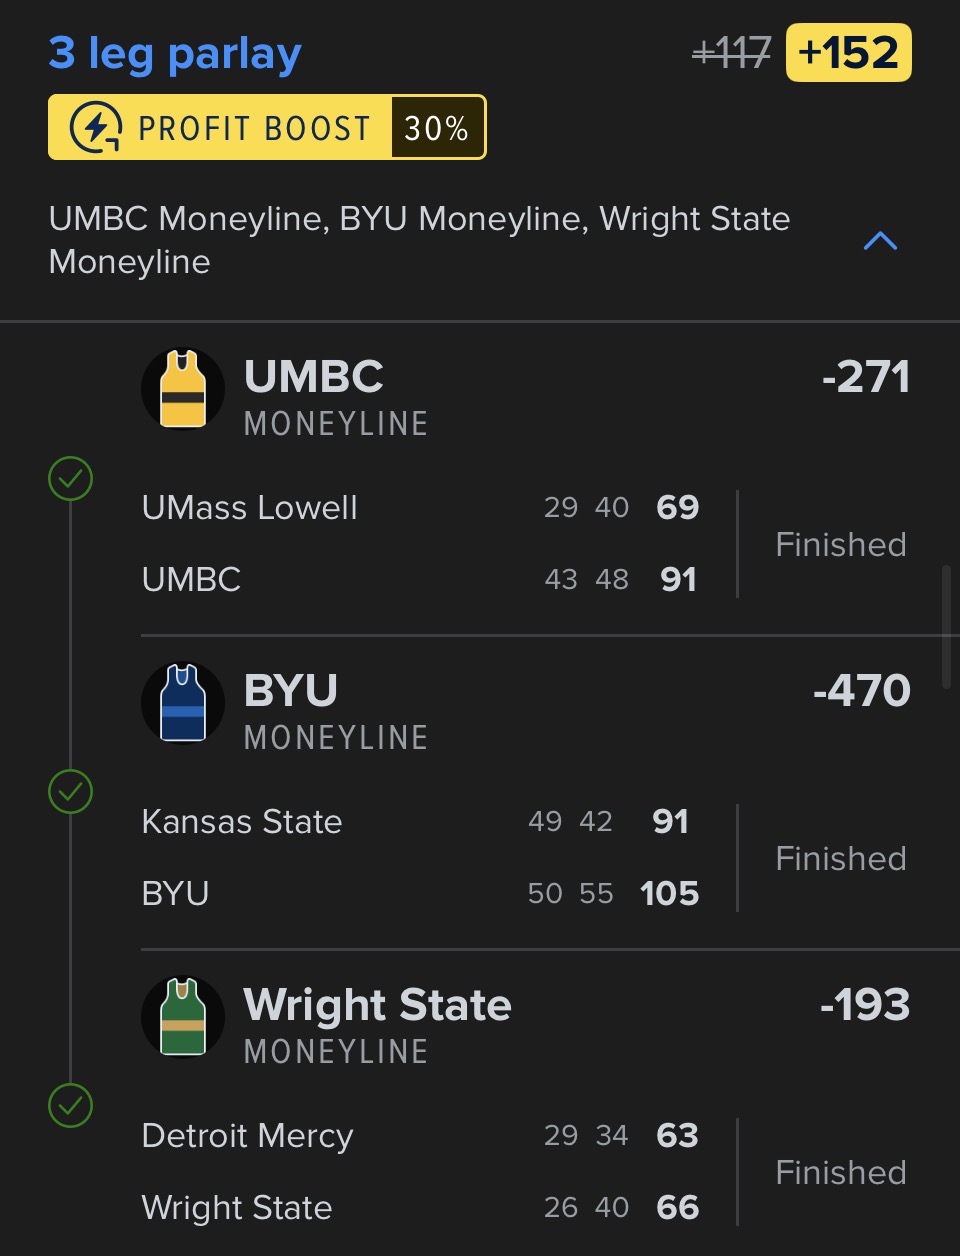Tap the boosted +152 odds badge

[848, 53]
